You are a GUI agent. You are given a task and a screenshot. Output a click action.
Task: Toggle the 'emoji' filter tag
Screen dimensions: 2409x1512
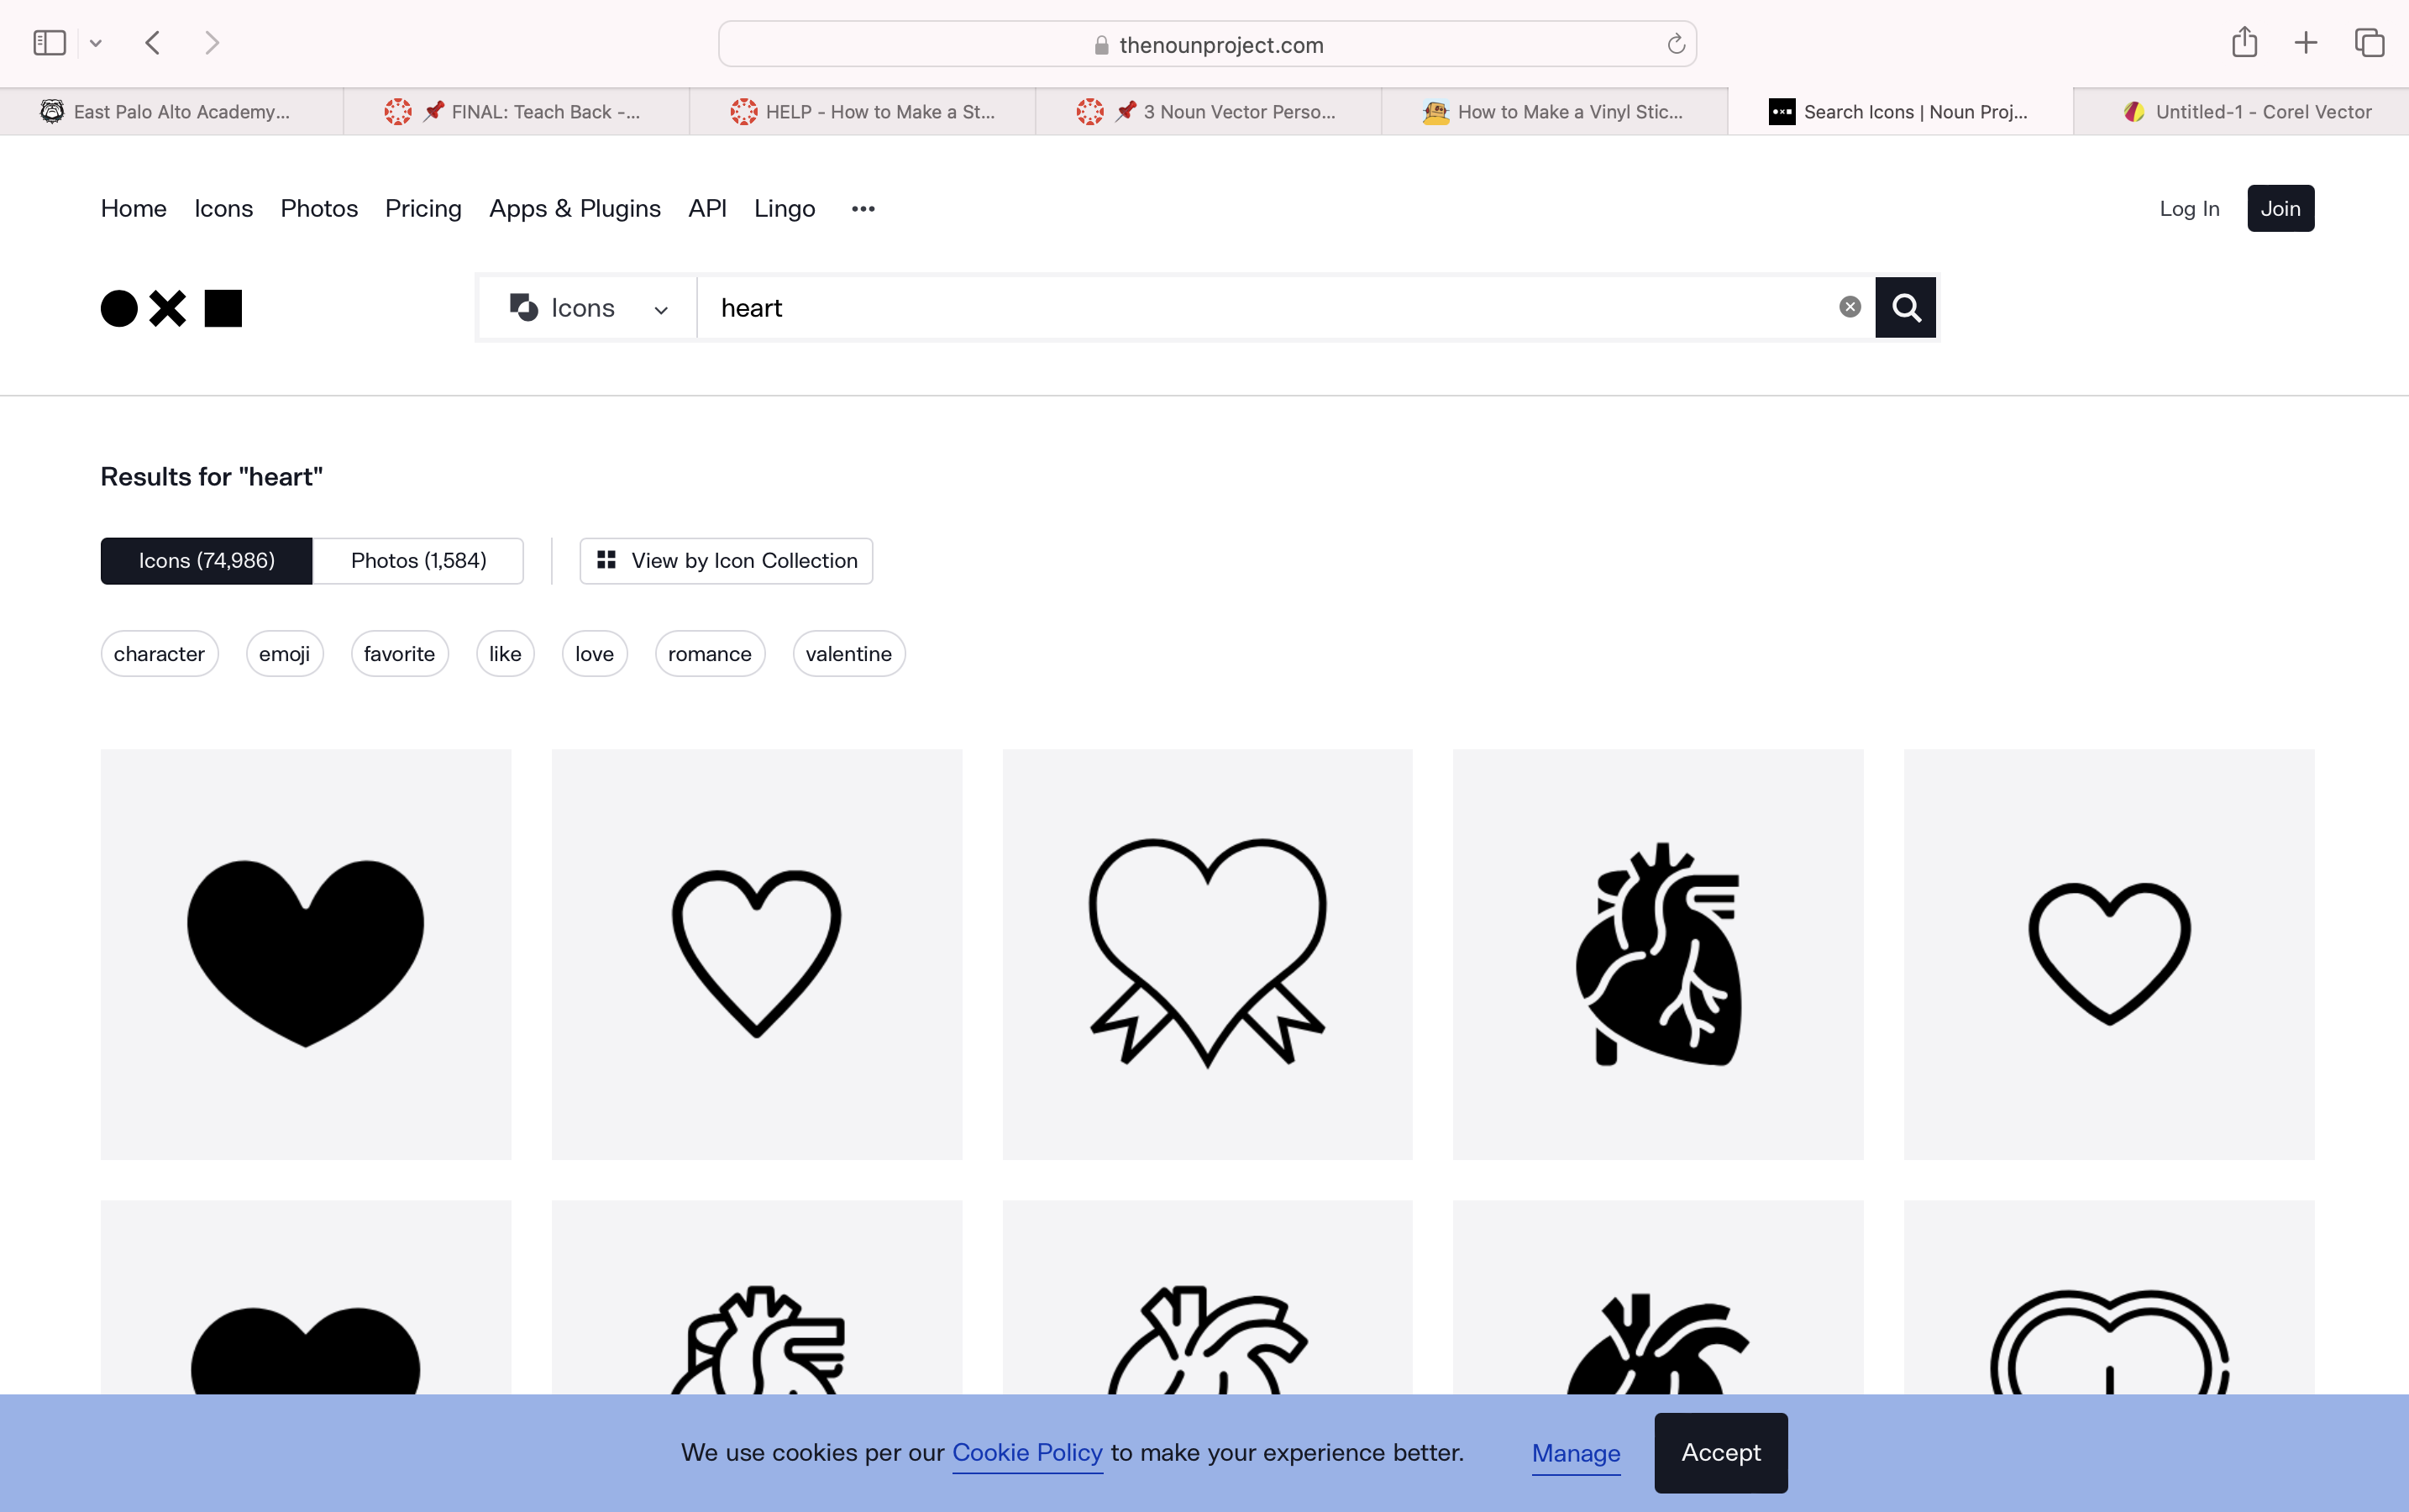point(284,654)
